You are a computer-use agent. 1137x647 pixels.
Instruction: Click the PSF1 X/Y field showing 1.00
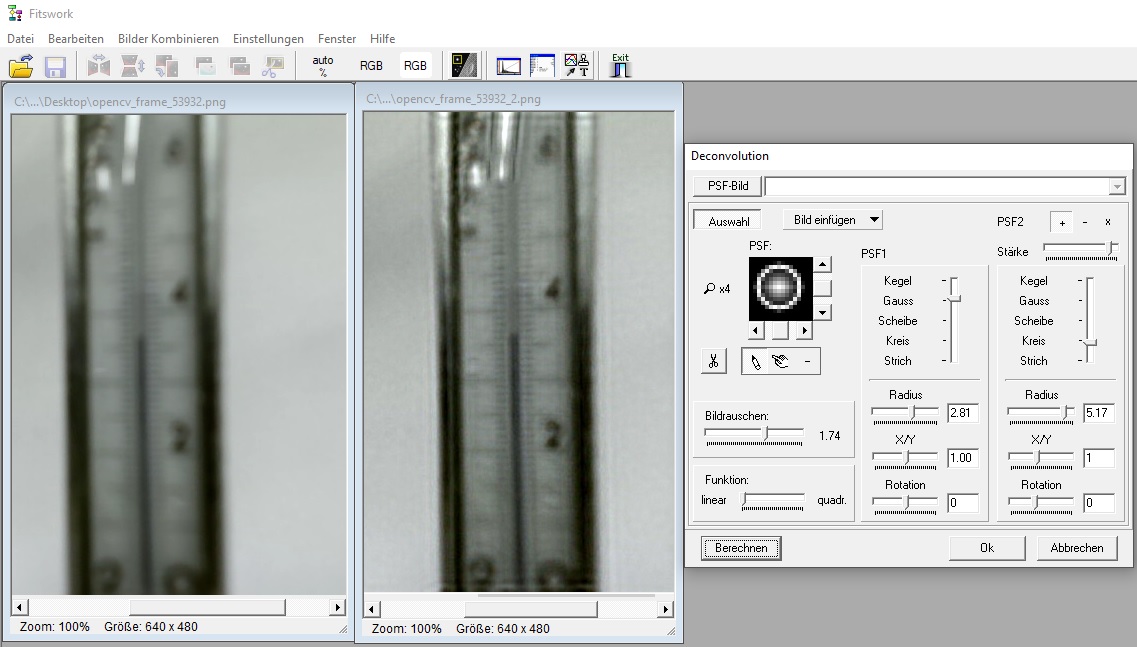pos(963,458)
